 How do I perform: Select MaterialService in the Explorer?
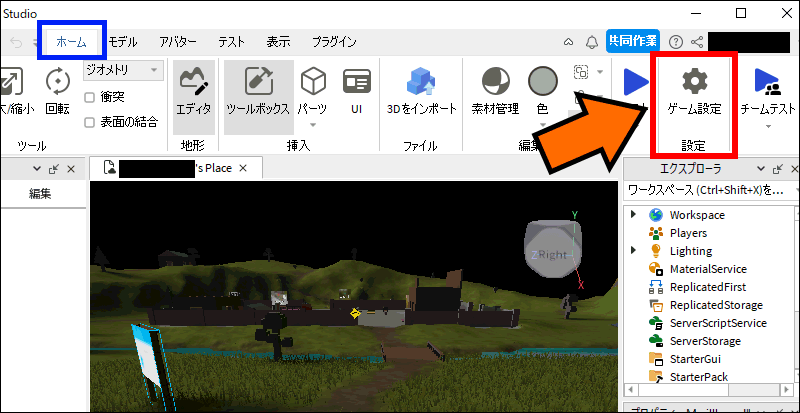708,269
